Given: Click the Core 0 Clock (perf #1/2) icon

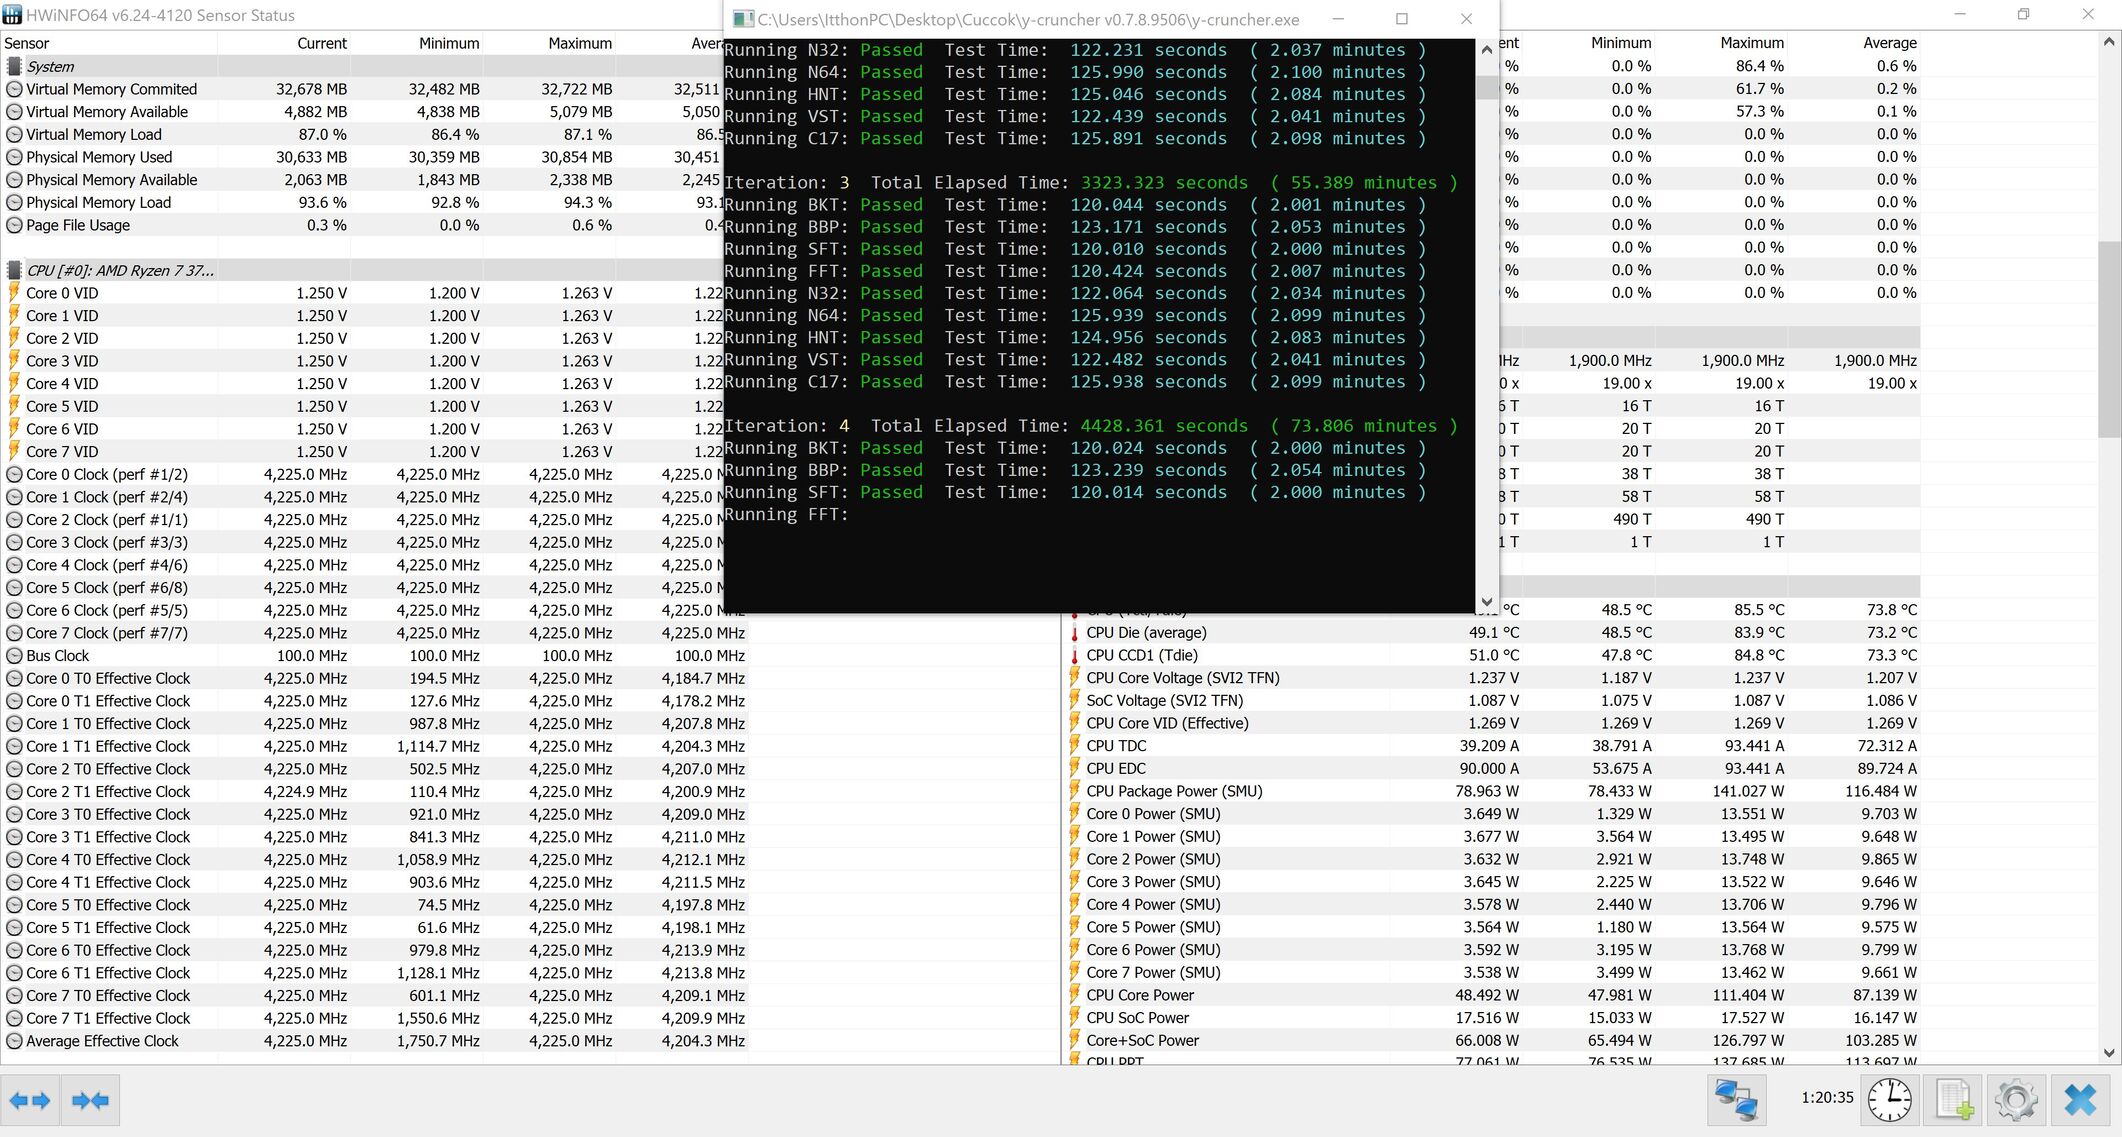Looking at the screenshot, I should (x=14, y=475).
